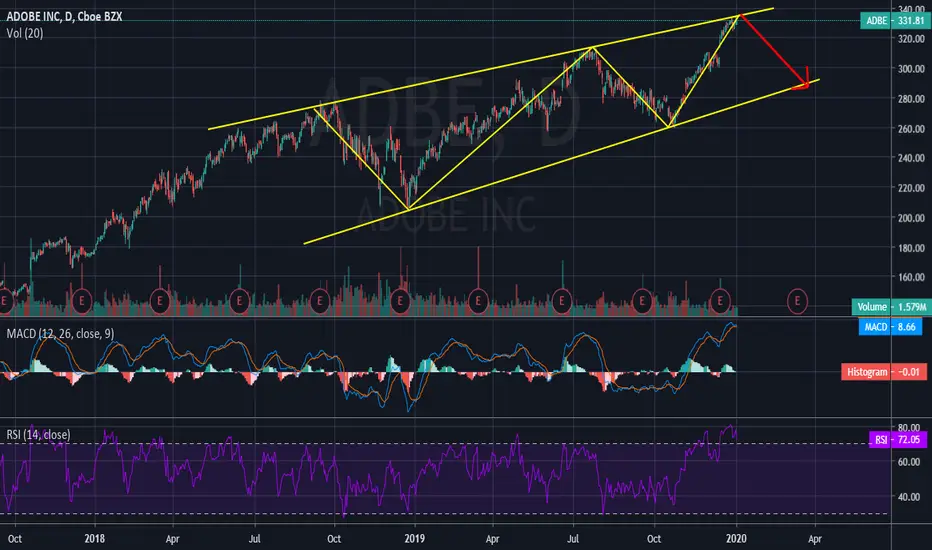Image resolution: width=932 pixels, height=550 pixels.
Task: Click the Apr label right after 2020
Action: tap(815, 539)
